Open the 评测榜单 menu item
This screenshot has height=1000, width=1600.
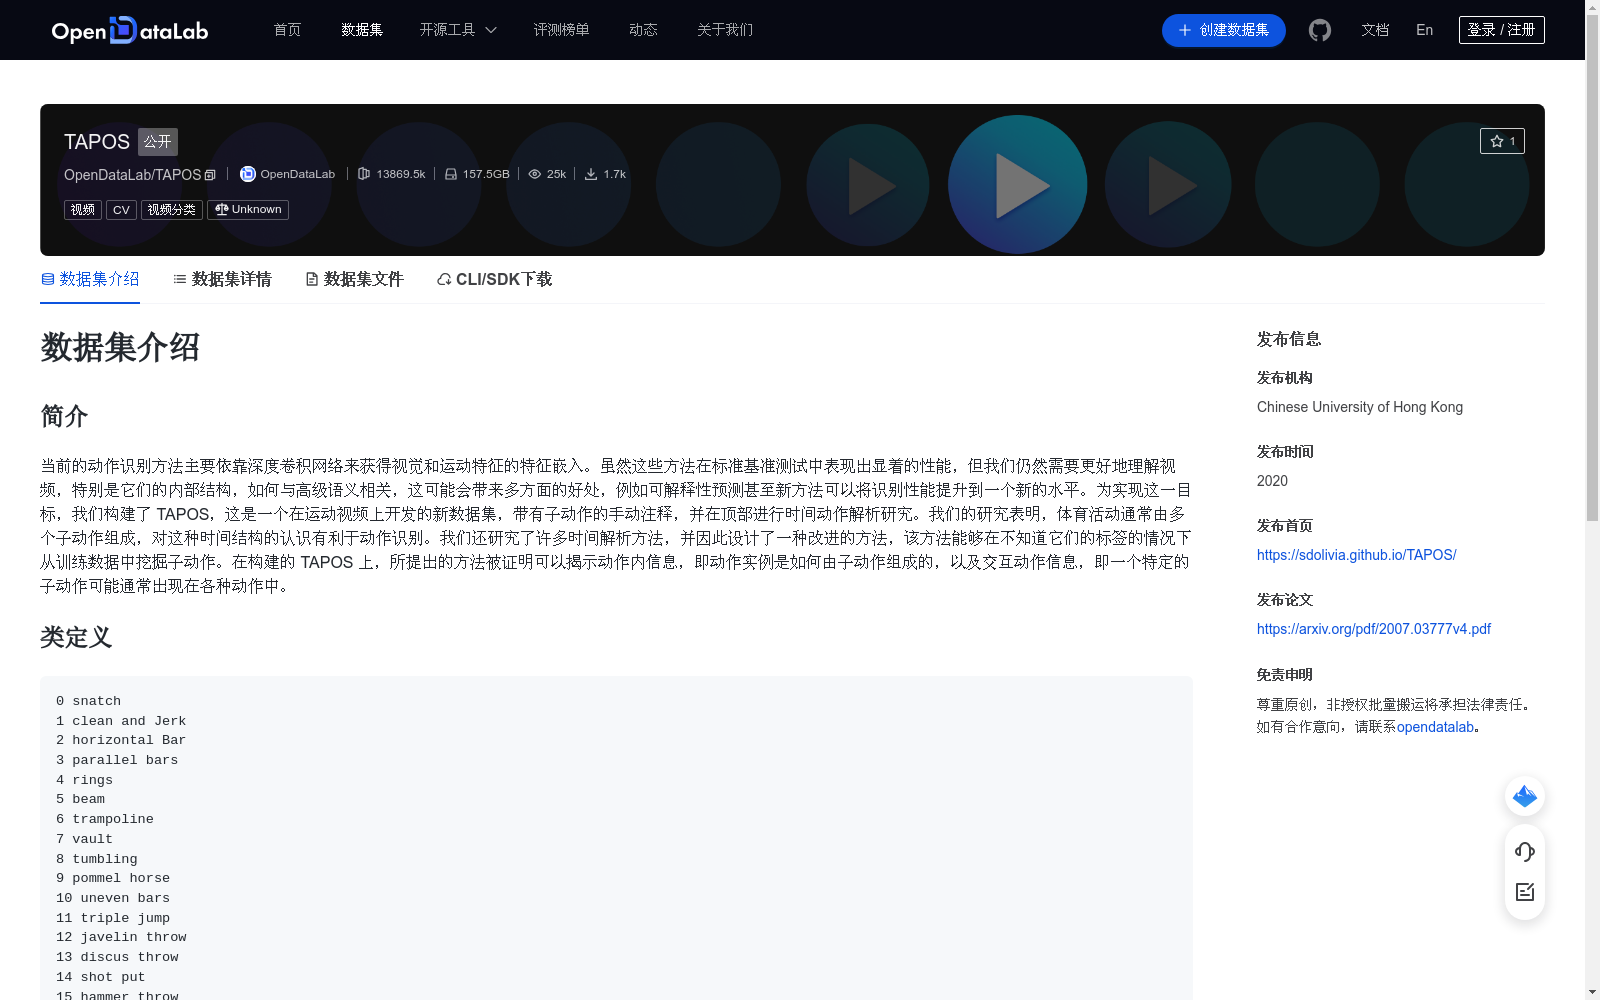click(x=562, y=30)
